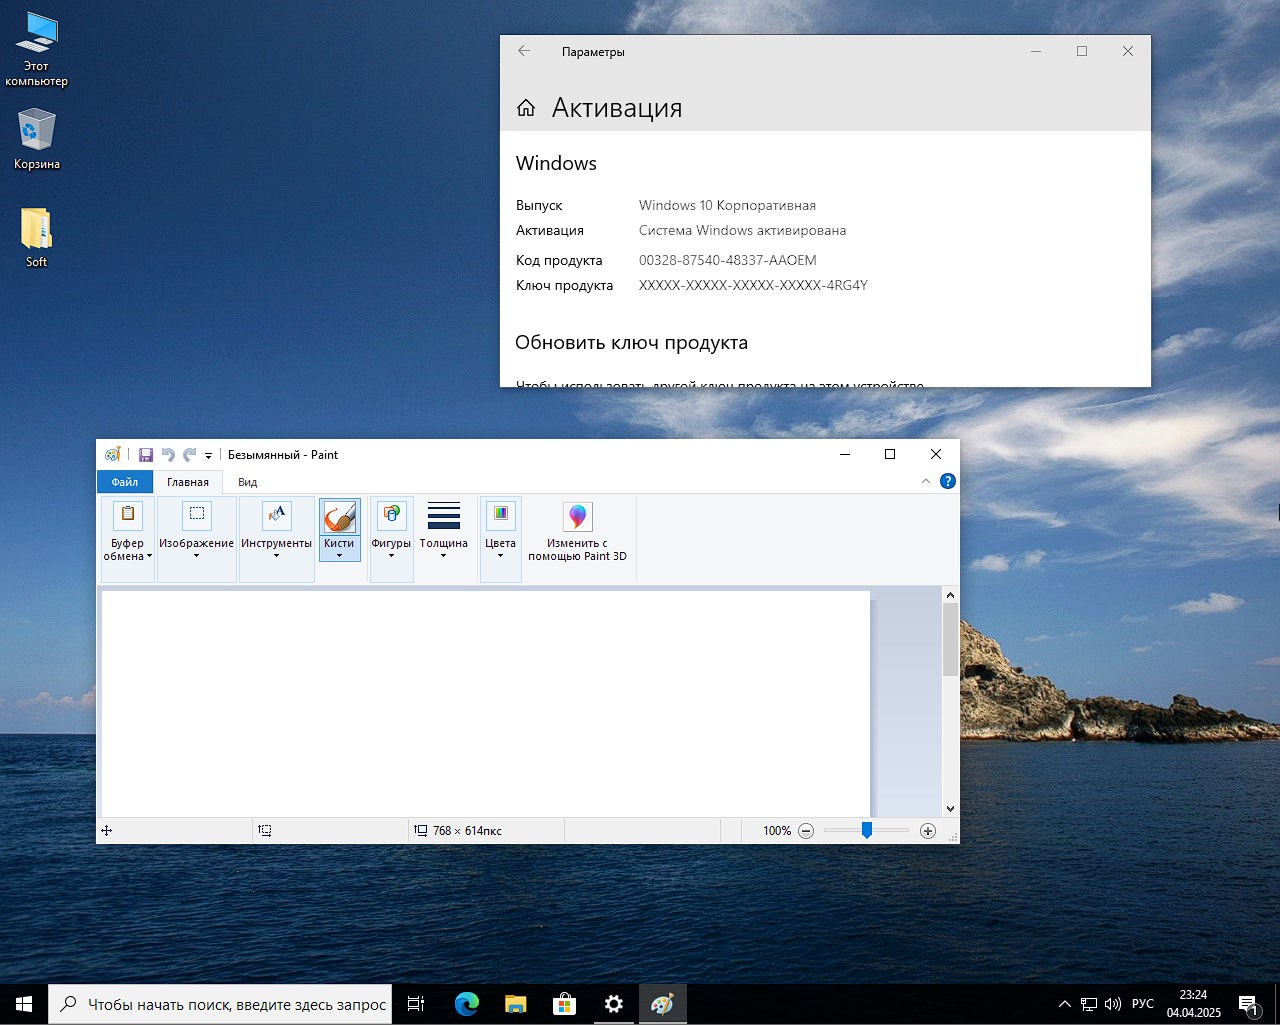This screenshot has width=1280, height=1025.
Task: Click the Undo arrow in Paint's title bar
Action: (168, 455)
